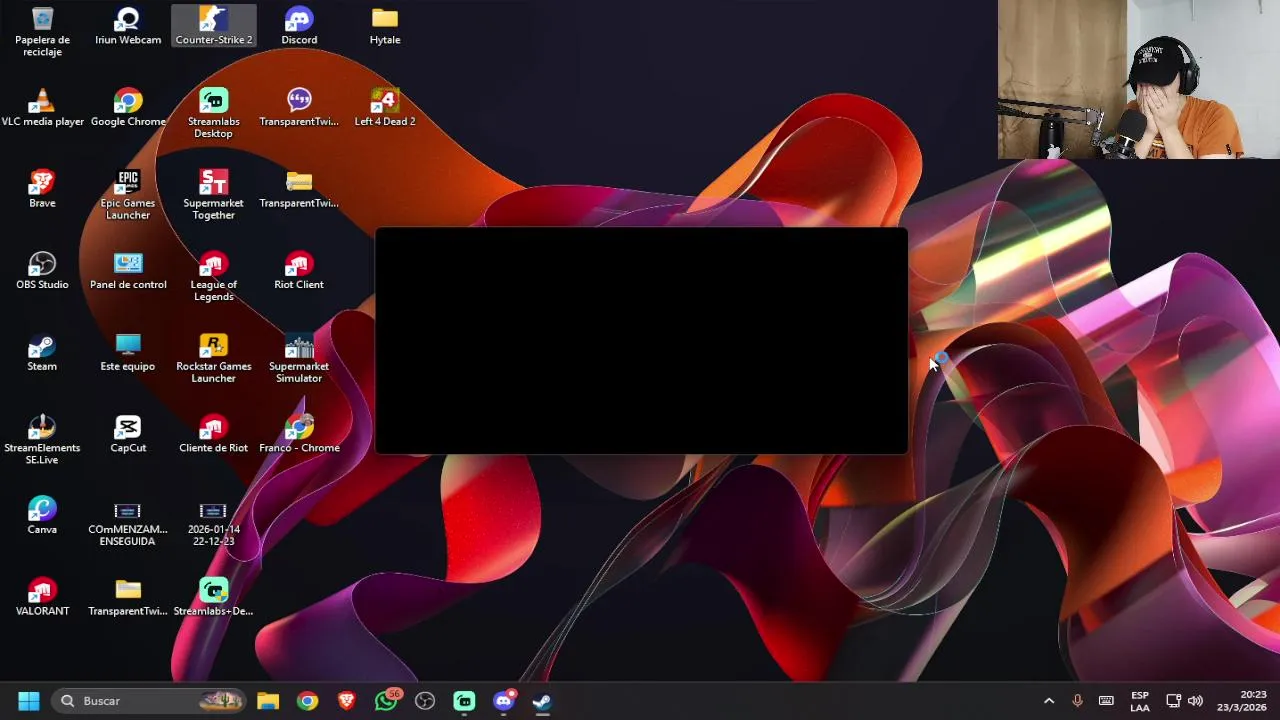Select the Iriun Webcam desktop shortcut
Image resolution: width=1280 pixels, height=720 pixels.
(128, 26)
